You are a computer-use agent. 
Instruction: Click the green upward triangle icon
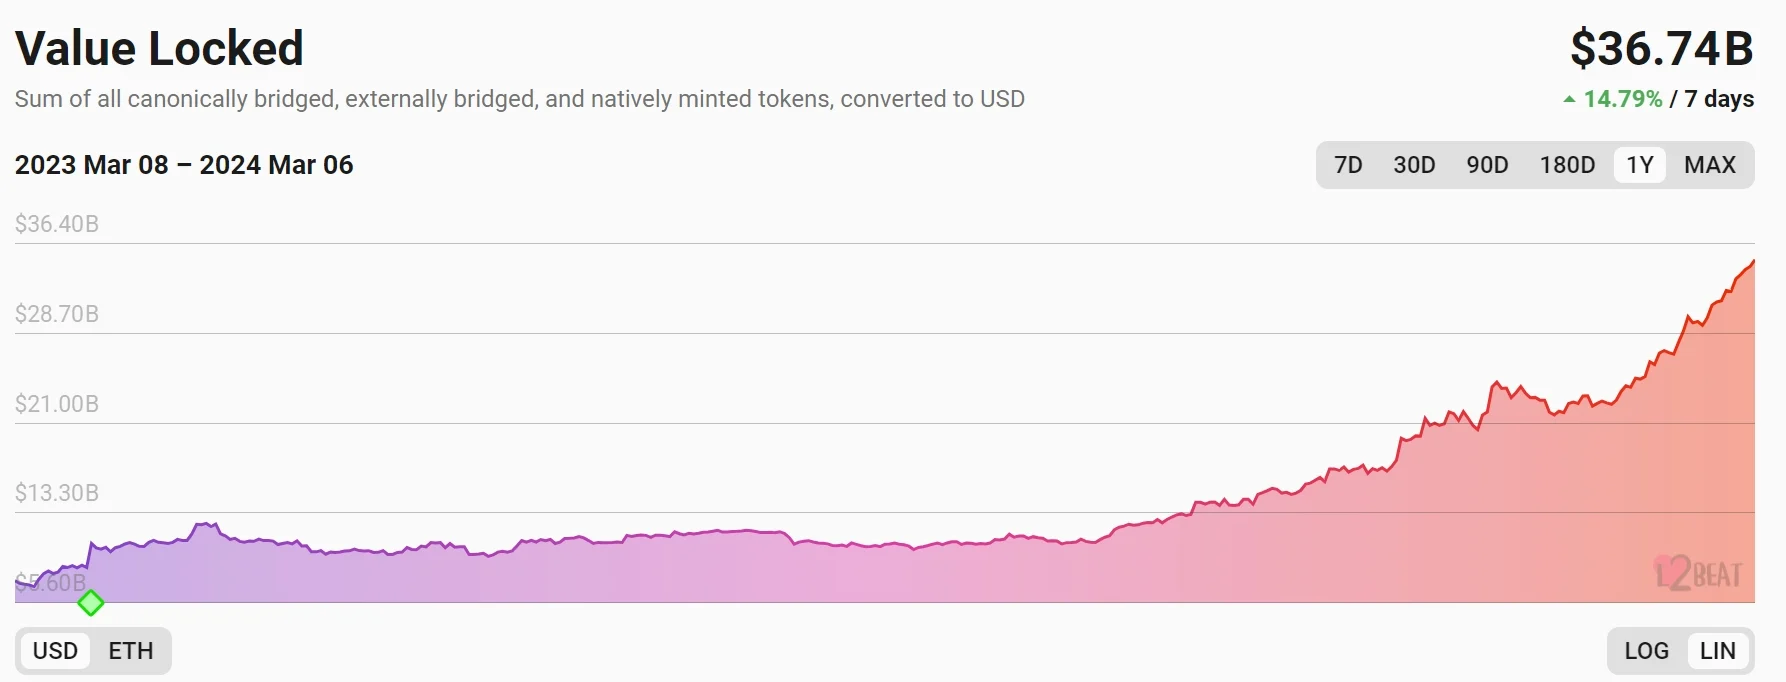pyautogui.click(x=1569, y=99)
